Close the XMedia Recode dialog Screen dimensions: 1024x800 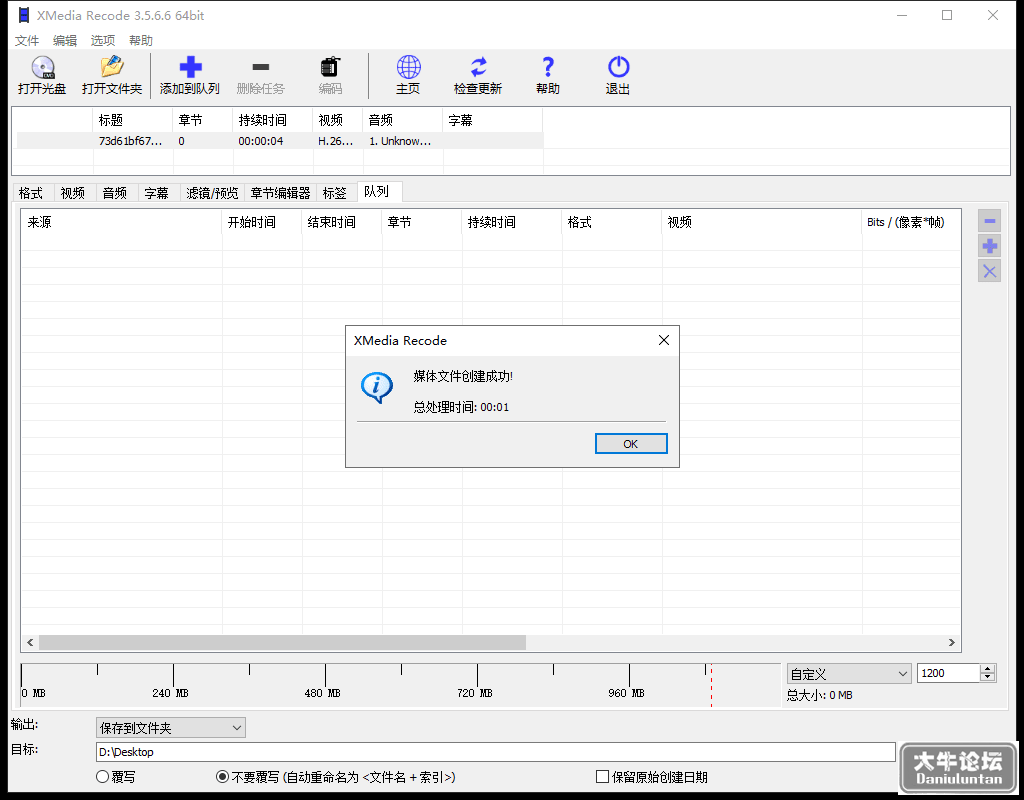pos(664,340)
